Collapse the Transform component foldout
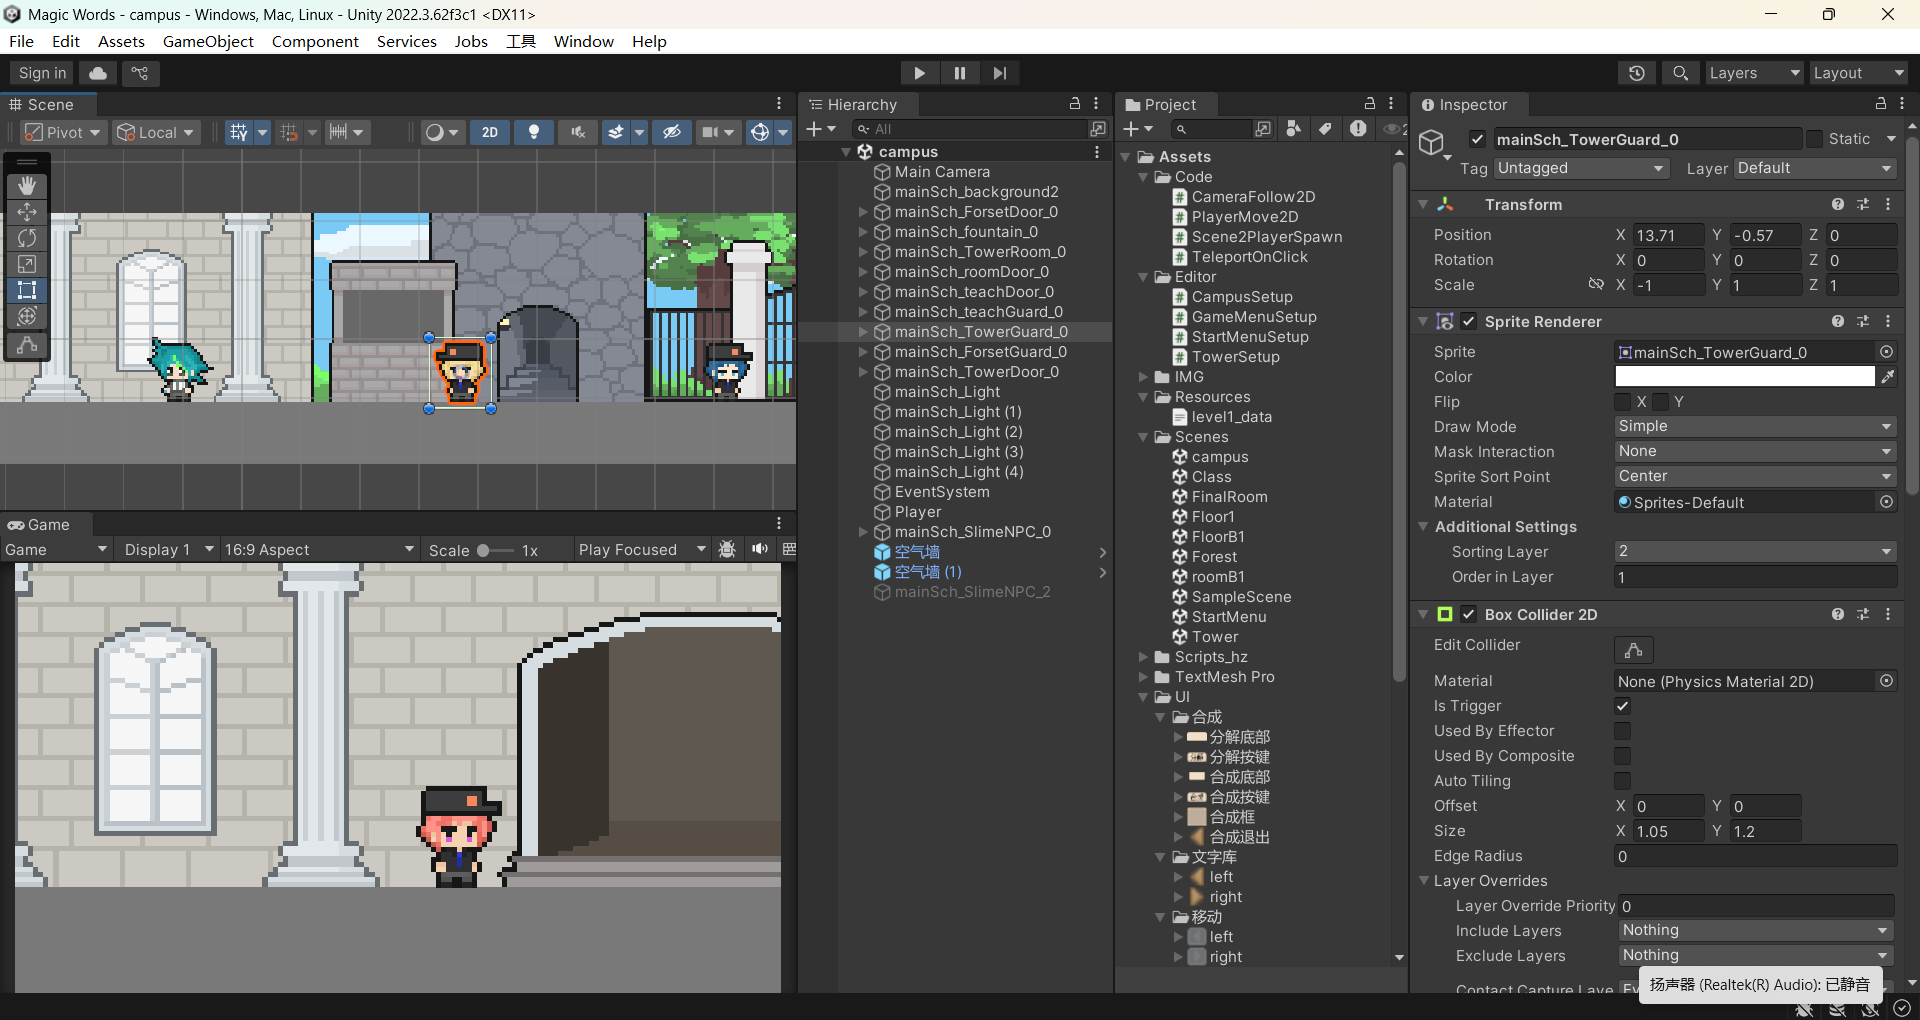This screenshot has height=1020, width=1920. (x=1423, y=204)
